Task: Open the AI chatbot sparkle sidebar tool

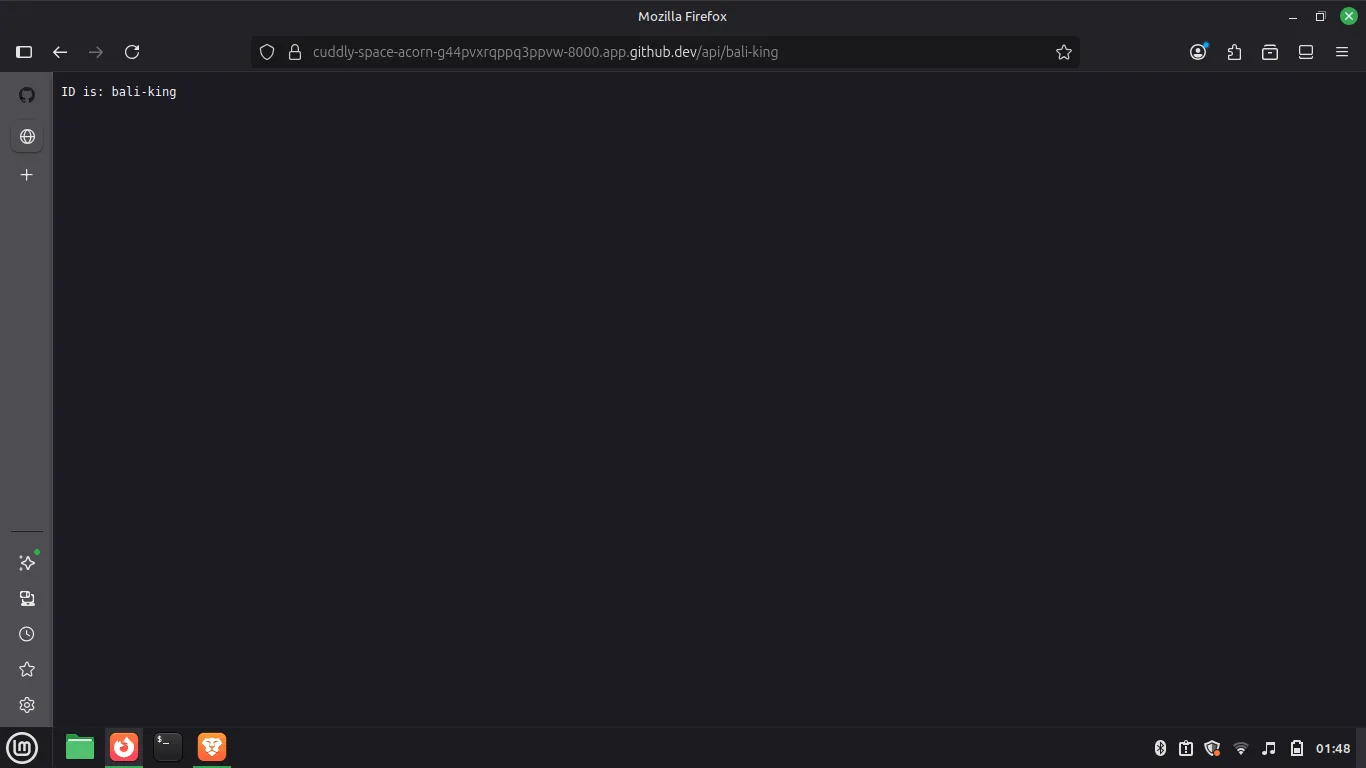Action: 27,563
